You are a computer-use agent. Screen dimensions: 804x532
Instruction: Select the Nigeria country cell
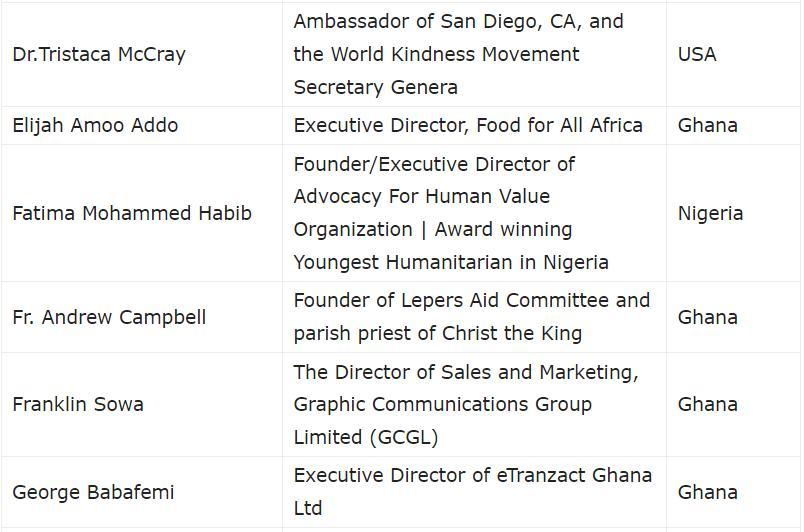[x=733, y=213]
